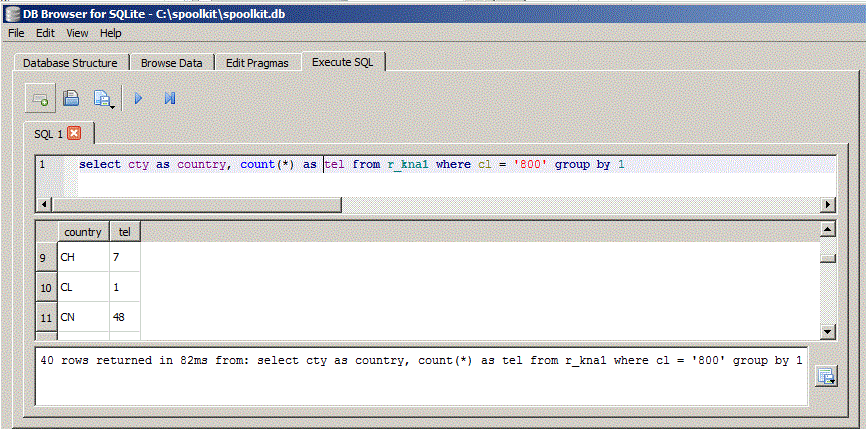Click line number 1 in editor gutter

(x=42, y=165)
